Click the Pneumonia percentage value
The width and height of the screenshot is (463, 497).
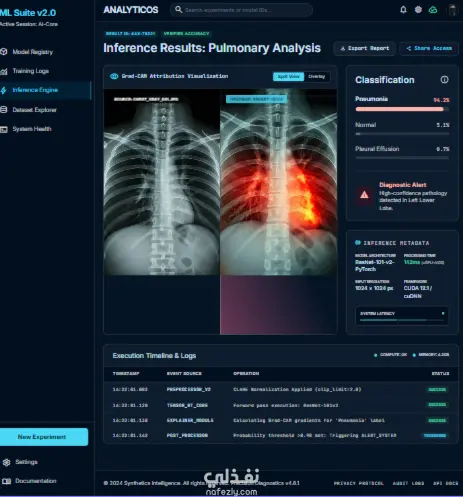[x=441, y=100]
